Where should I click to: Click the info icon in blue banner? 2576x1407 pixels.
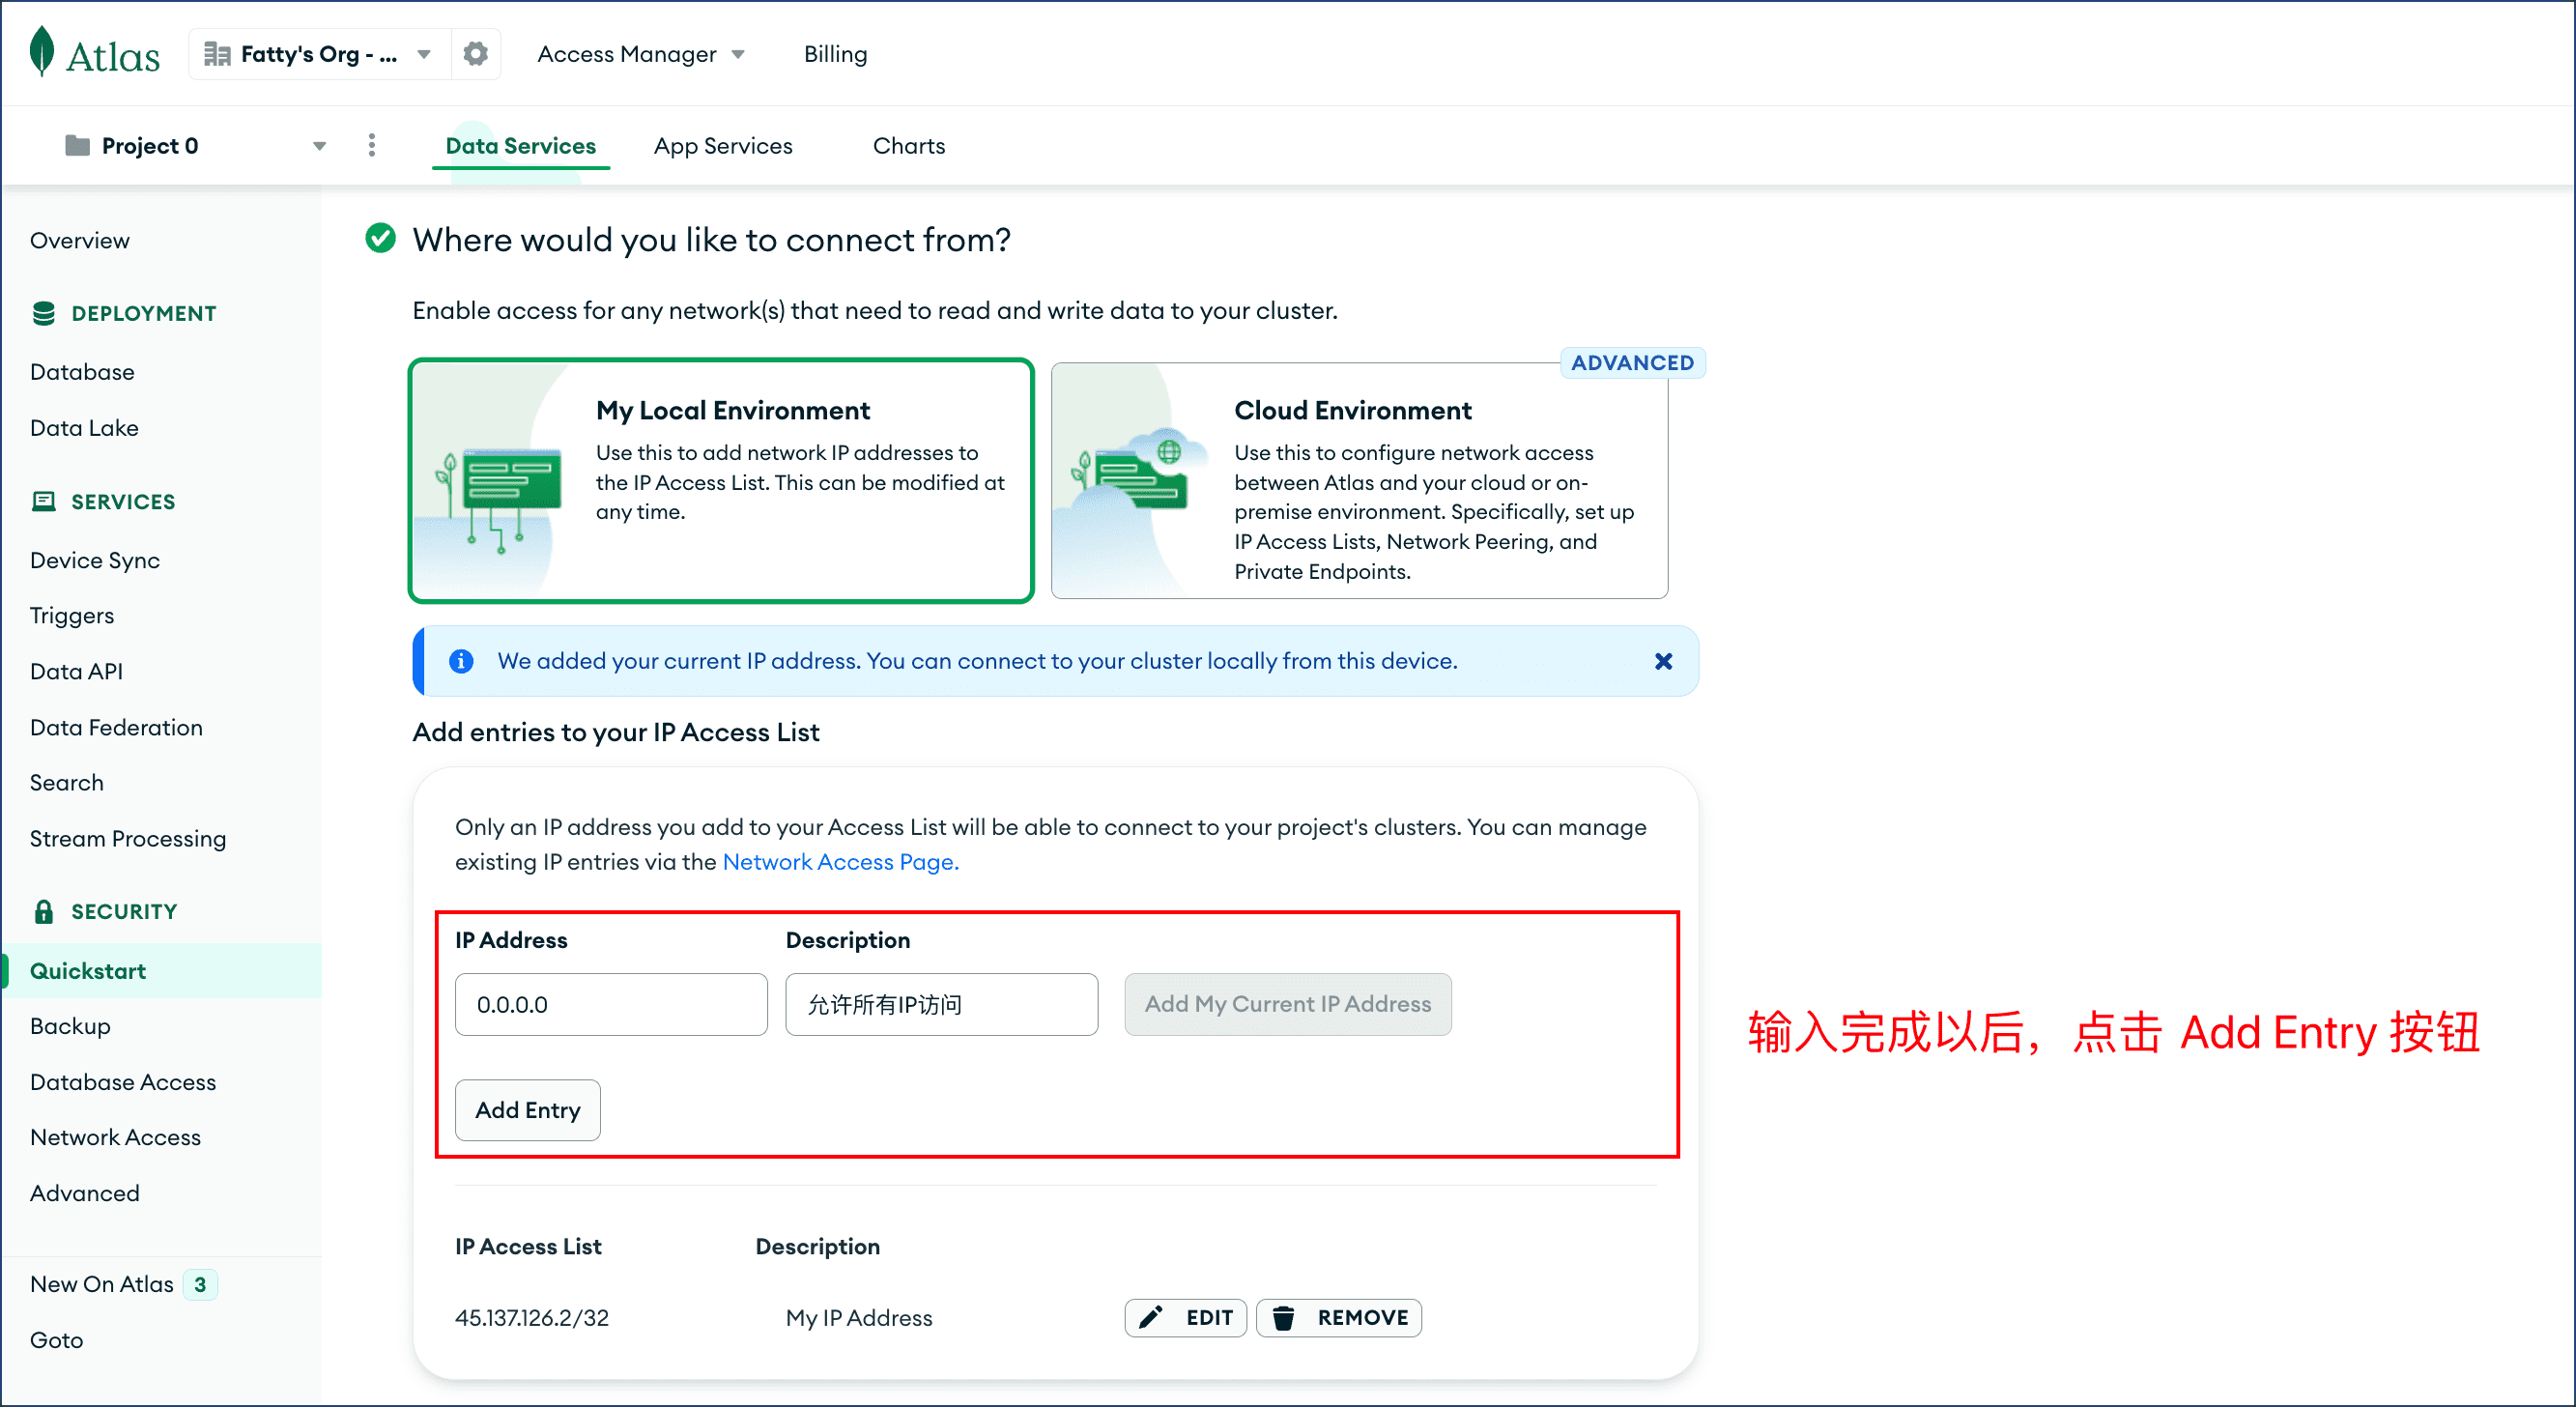tap(461, 661)
